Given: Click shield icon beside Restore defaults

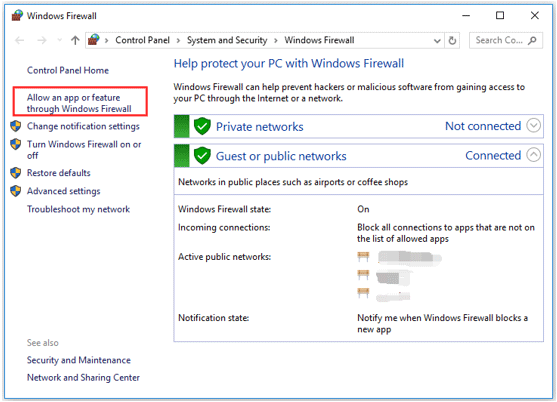Looking at the screenshot, I should [16, 173].
